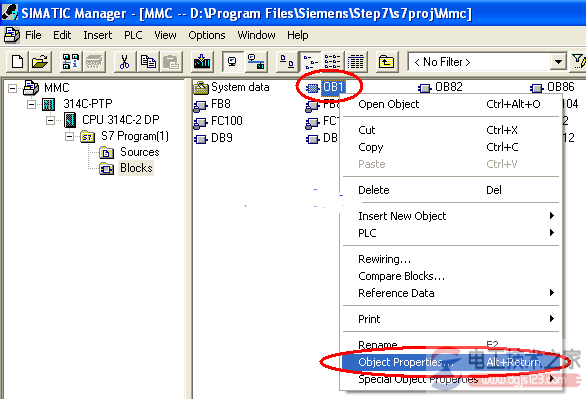Screen dimensions: 586x399
Task: Click the Copy toolbar icon
Action: [x=148, y=62]
